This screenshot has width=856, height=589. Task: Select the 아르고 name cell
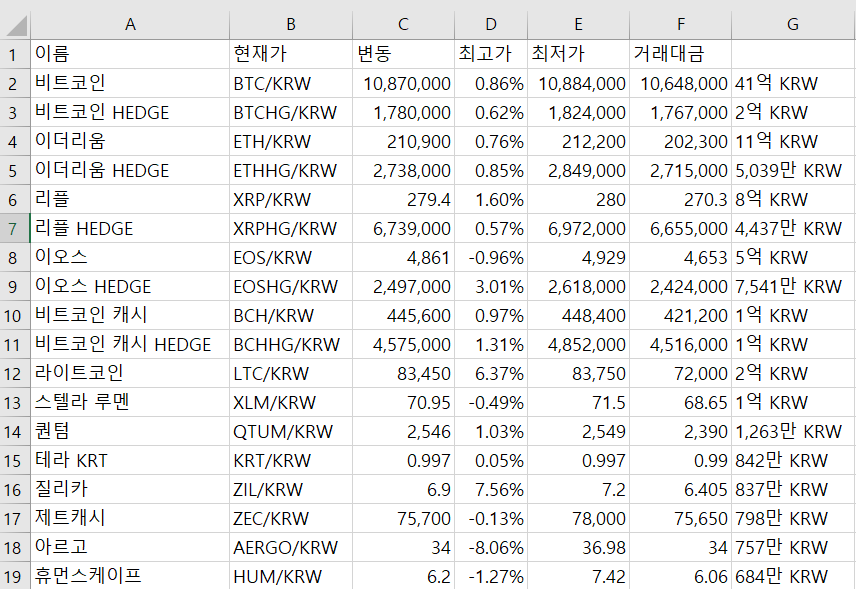click(x=130, y=546)
